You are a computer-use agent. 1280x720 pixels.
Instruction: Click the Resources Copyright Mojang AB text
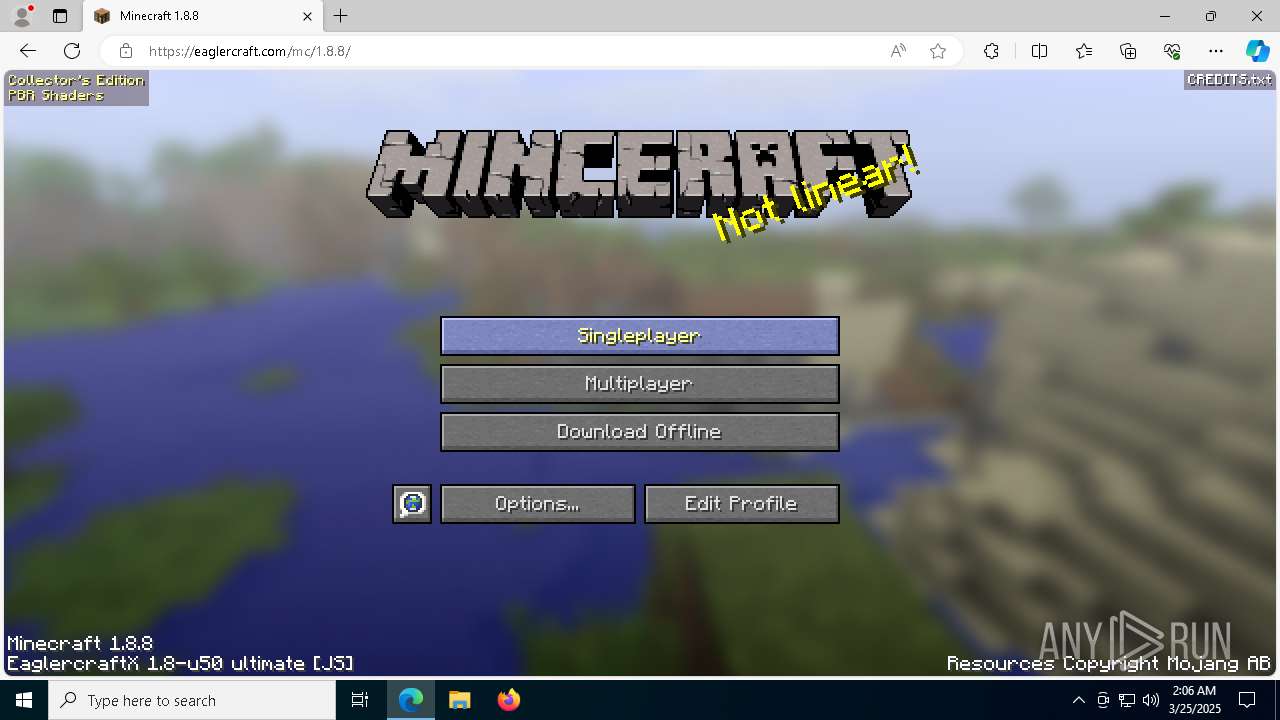pos(1109,664)
